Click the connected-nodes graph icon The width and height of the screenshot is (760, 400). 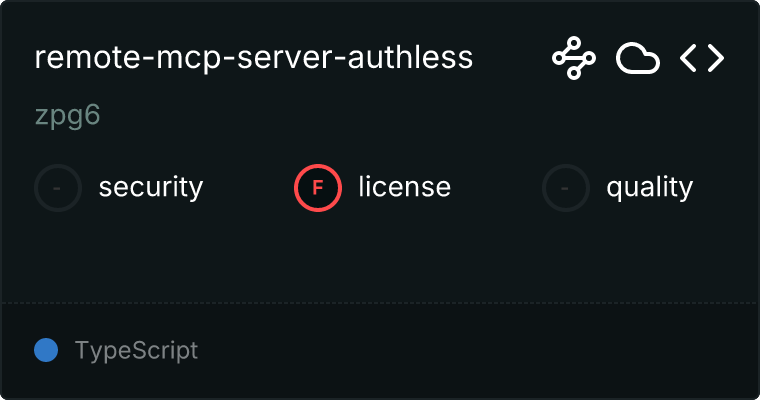point(574,58)
